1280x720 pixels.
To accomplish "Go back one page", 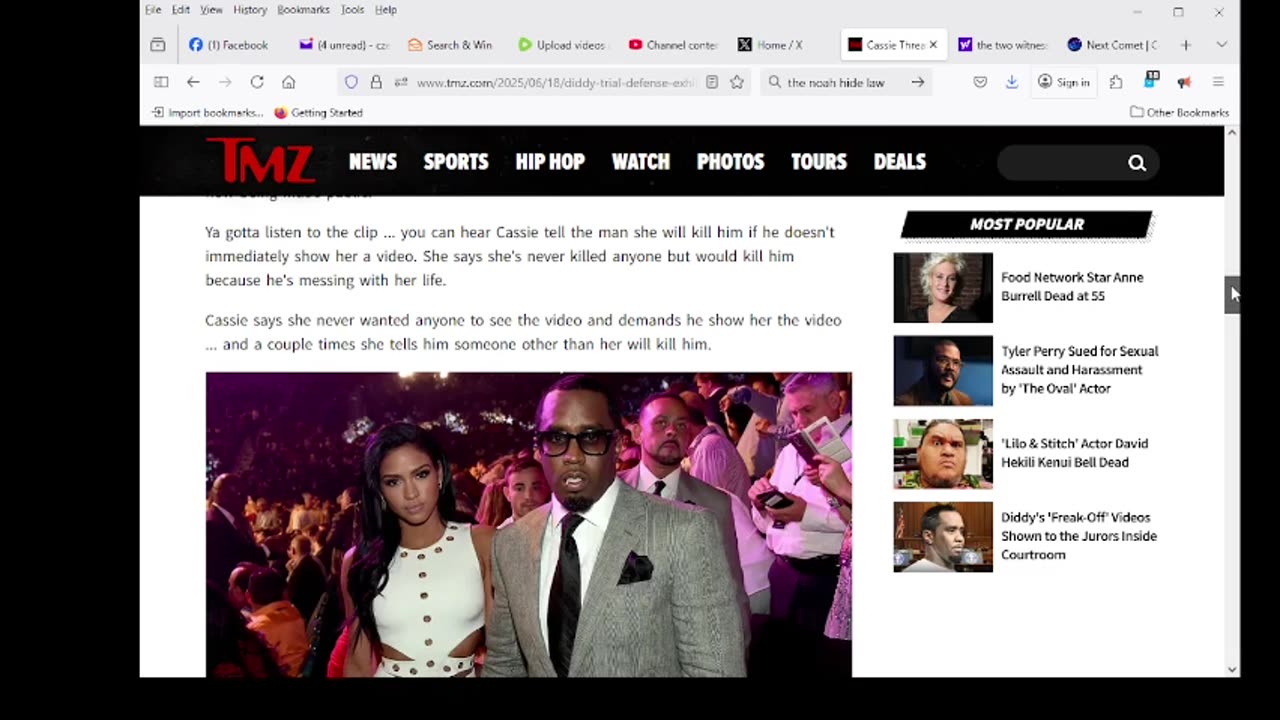I will click(x=193, y=82).
